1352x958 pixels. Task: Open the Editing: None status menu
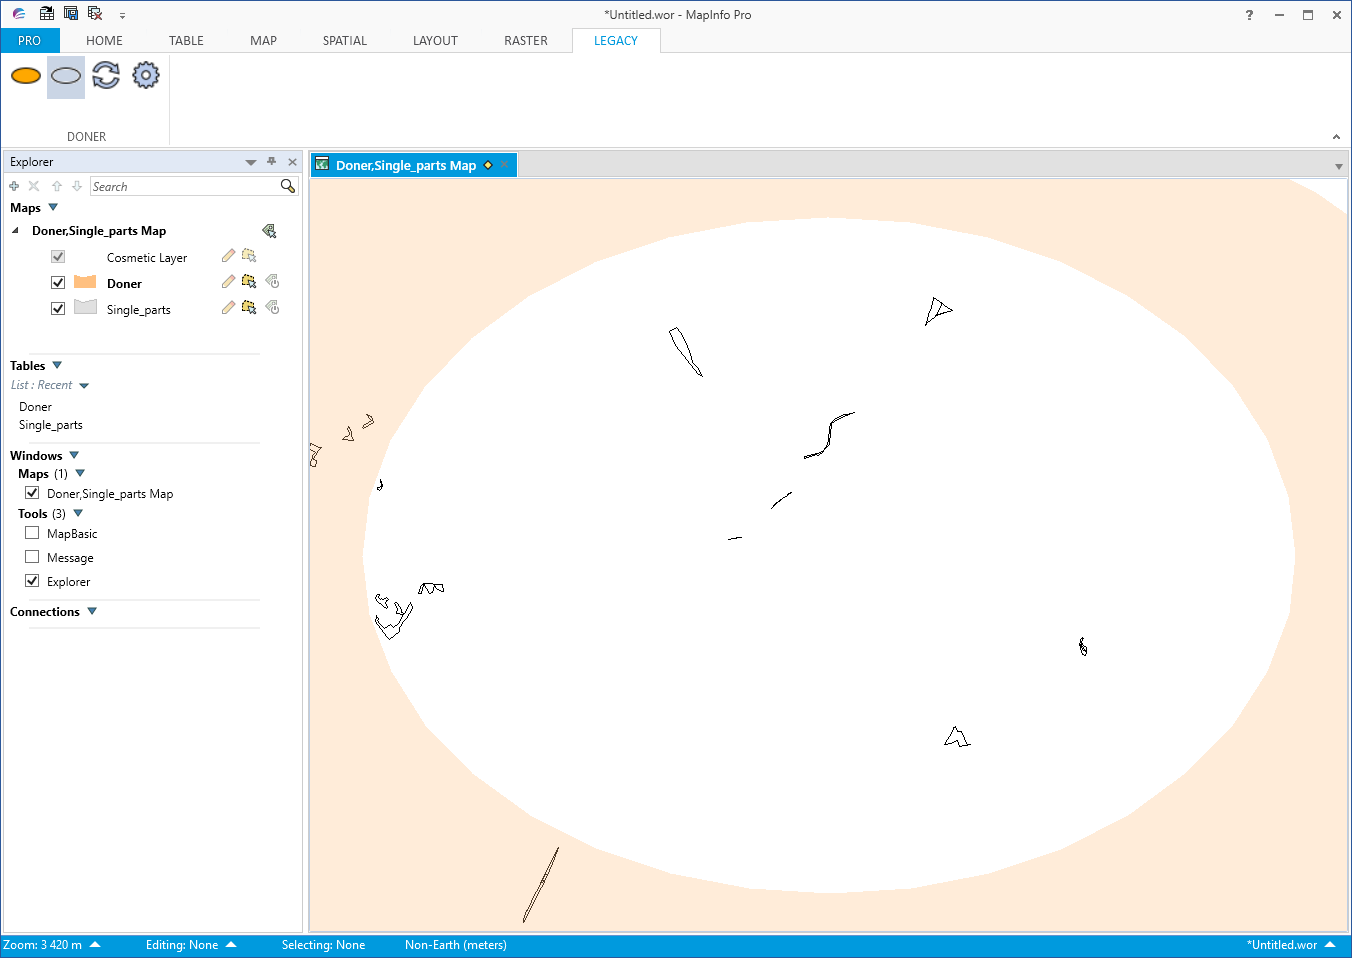tap(191, 945)
